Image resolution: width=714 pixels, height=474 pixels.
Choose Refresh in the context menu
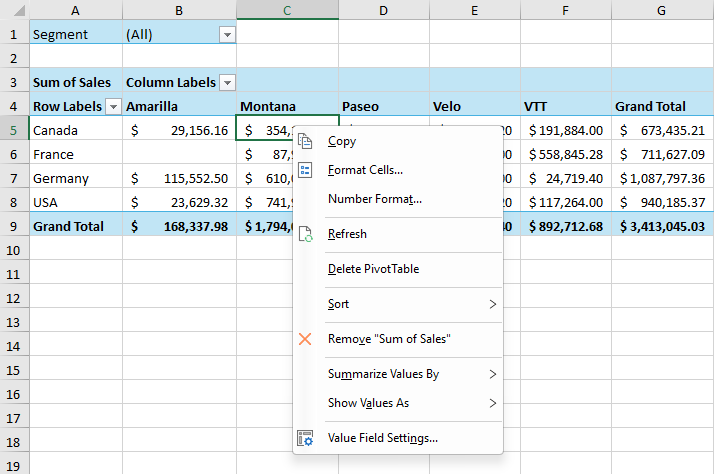pyautogui.click(x=398, y=234)
